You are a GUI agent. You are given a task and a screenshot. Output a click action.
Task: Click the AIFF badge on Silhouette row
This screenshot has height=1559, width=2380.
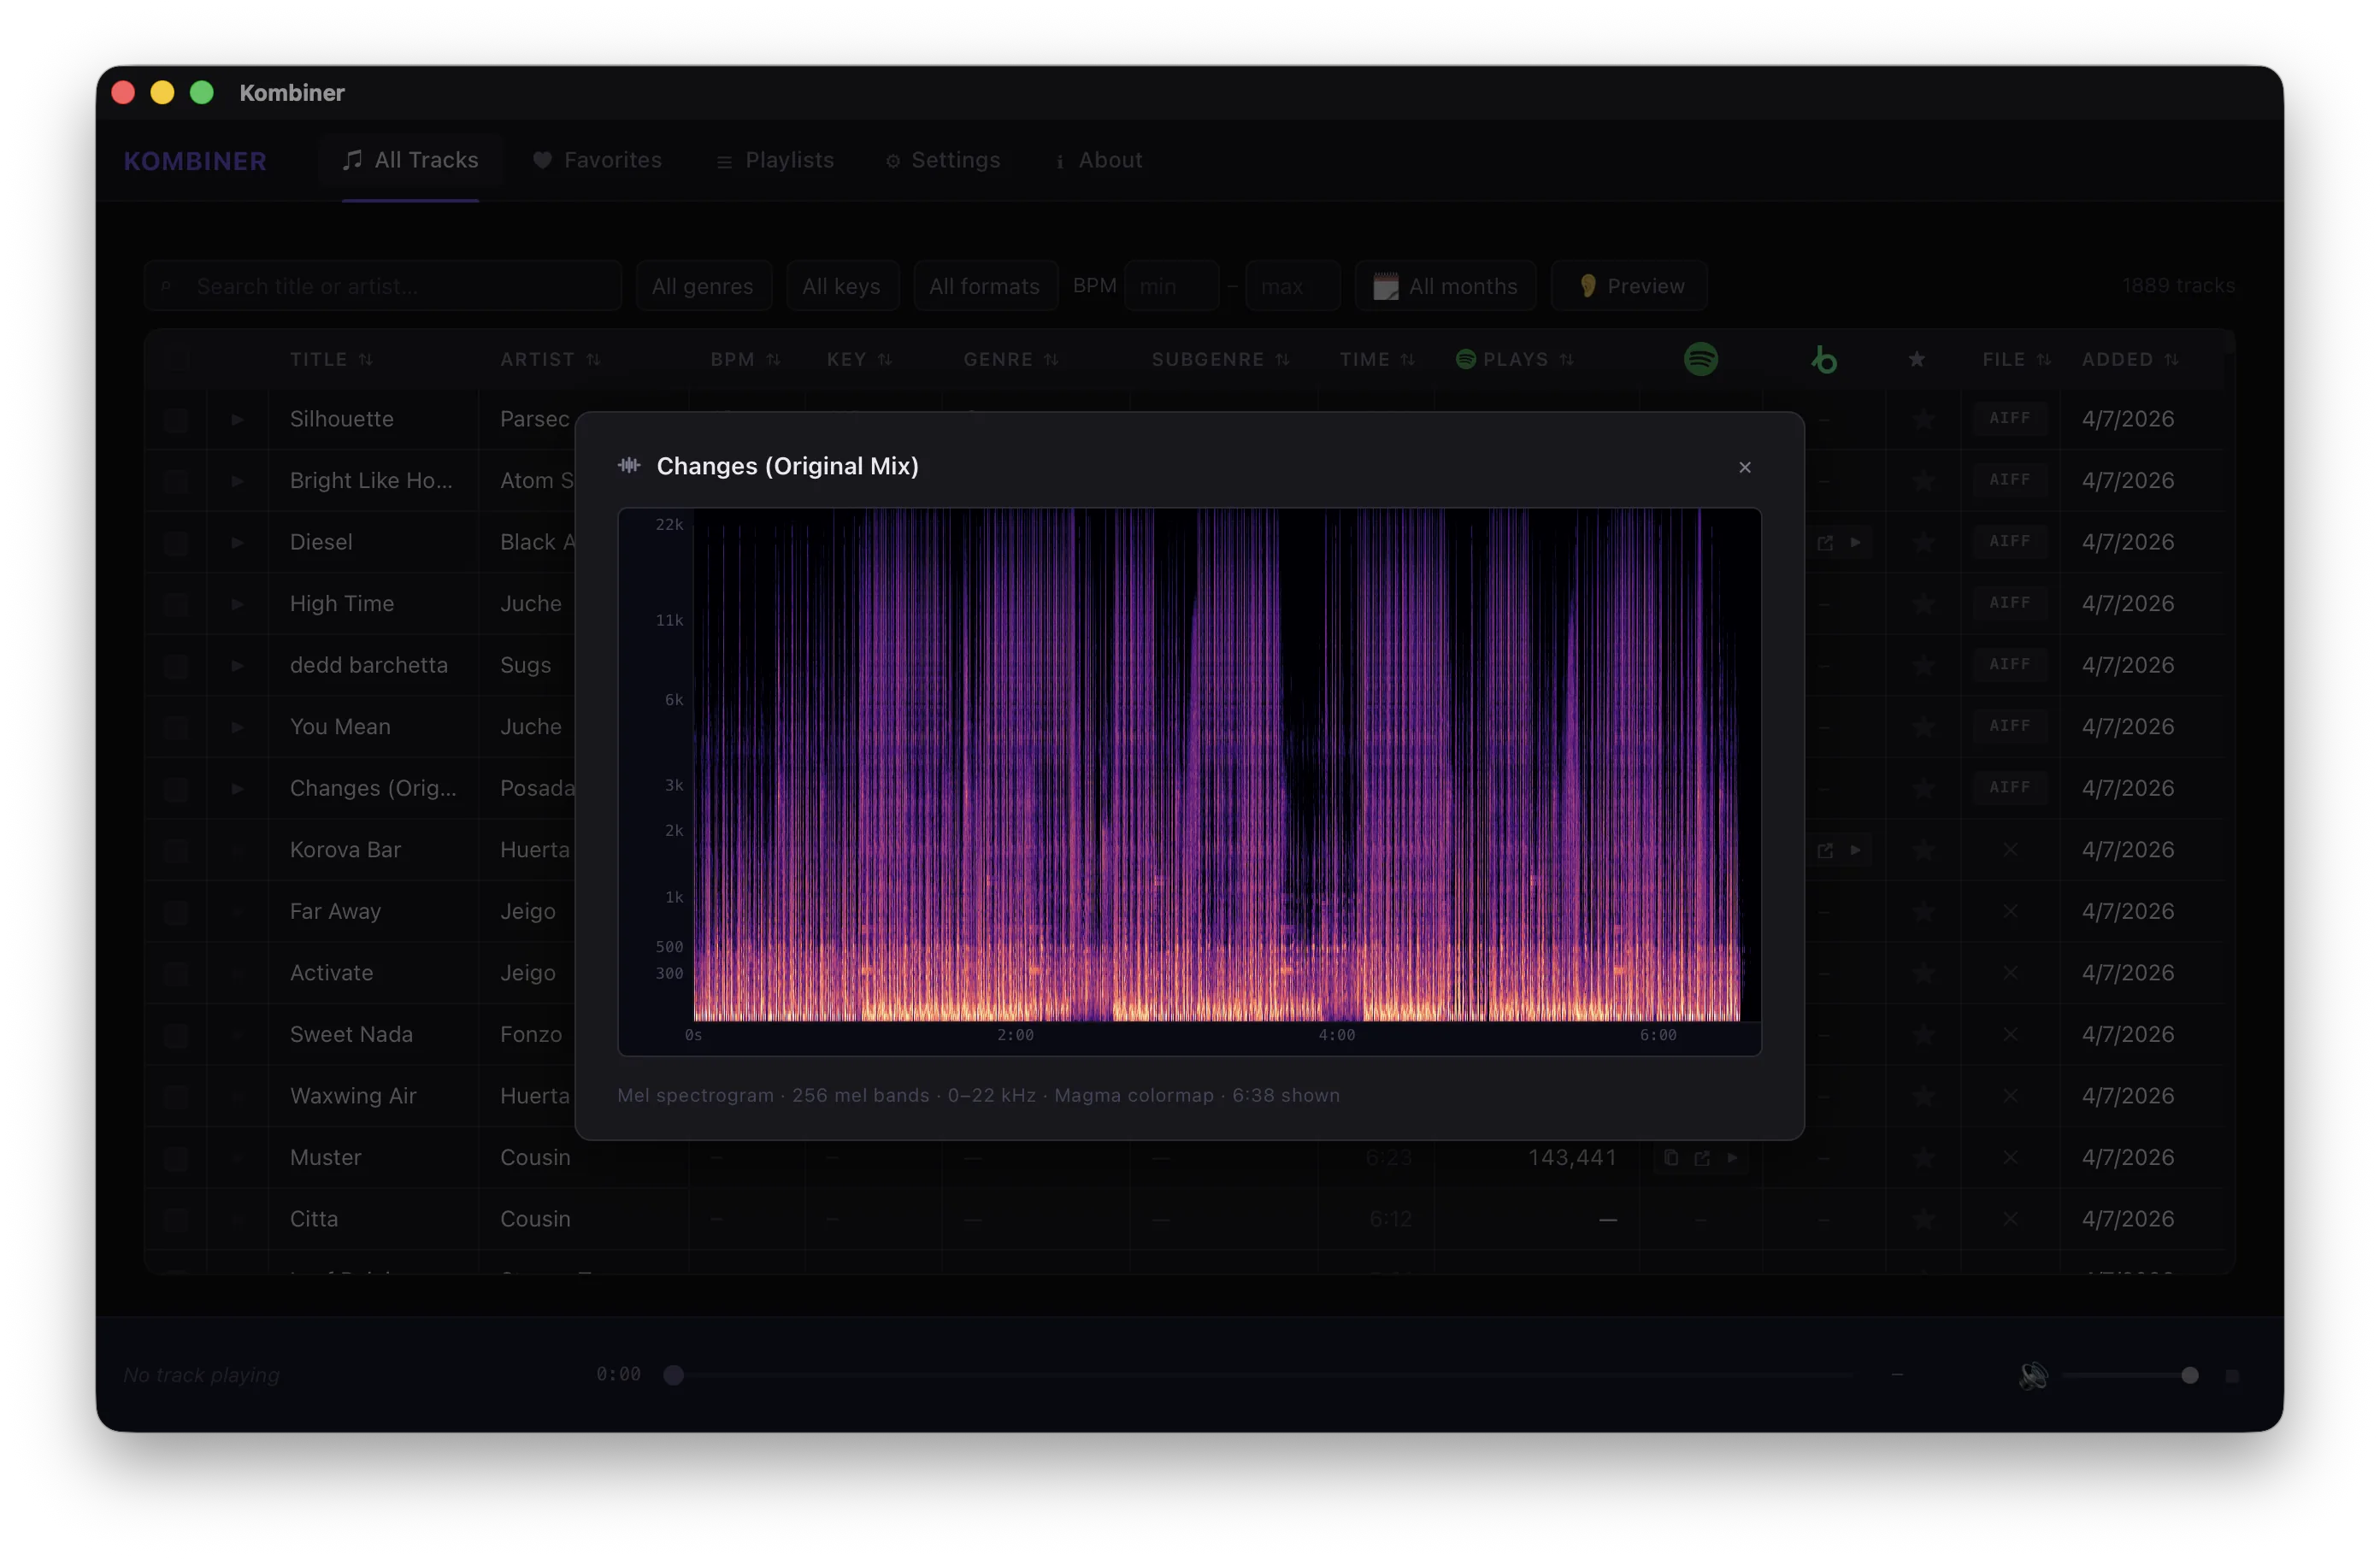(x=2010, y=418)
